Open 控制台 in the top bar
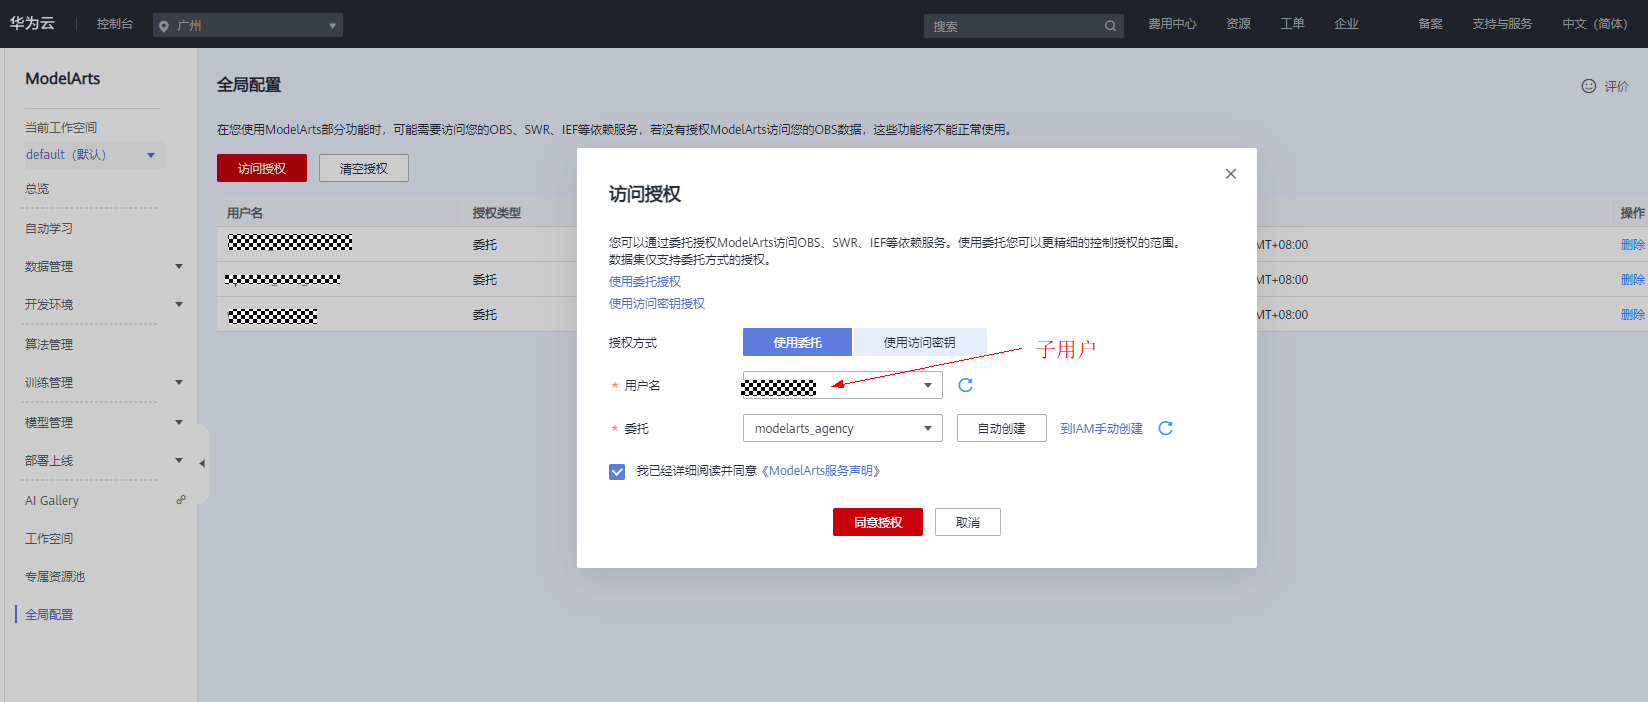Viewport: 1648px width, 702px height. [x=115, y=24]
